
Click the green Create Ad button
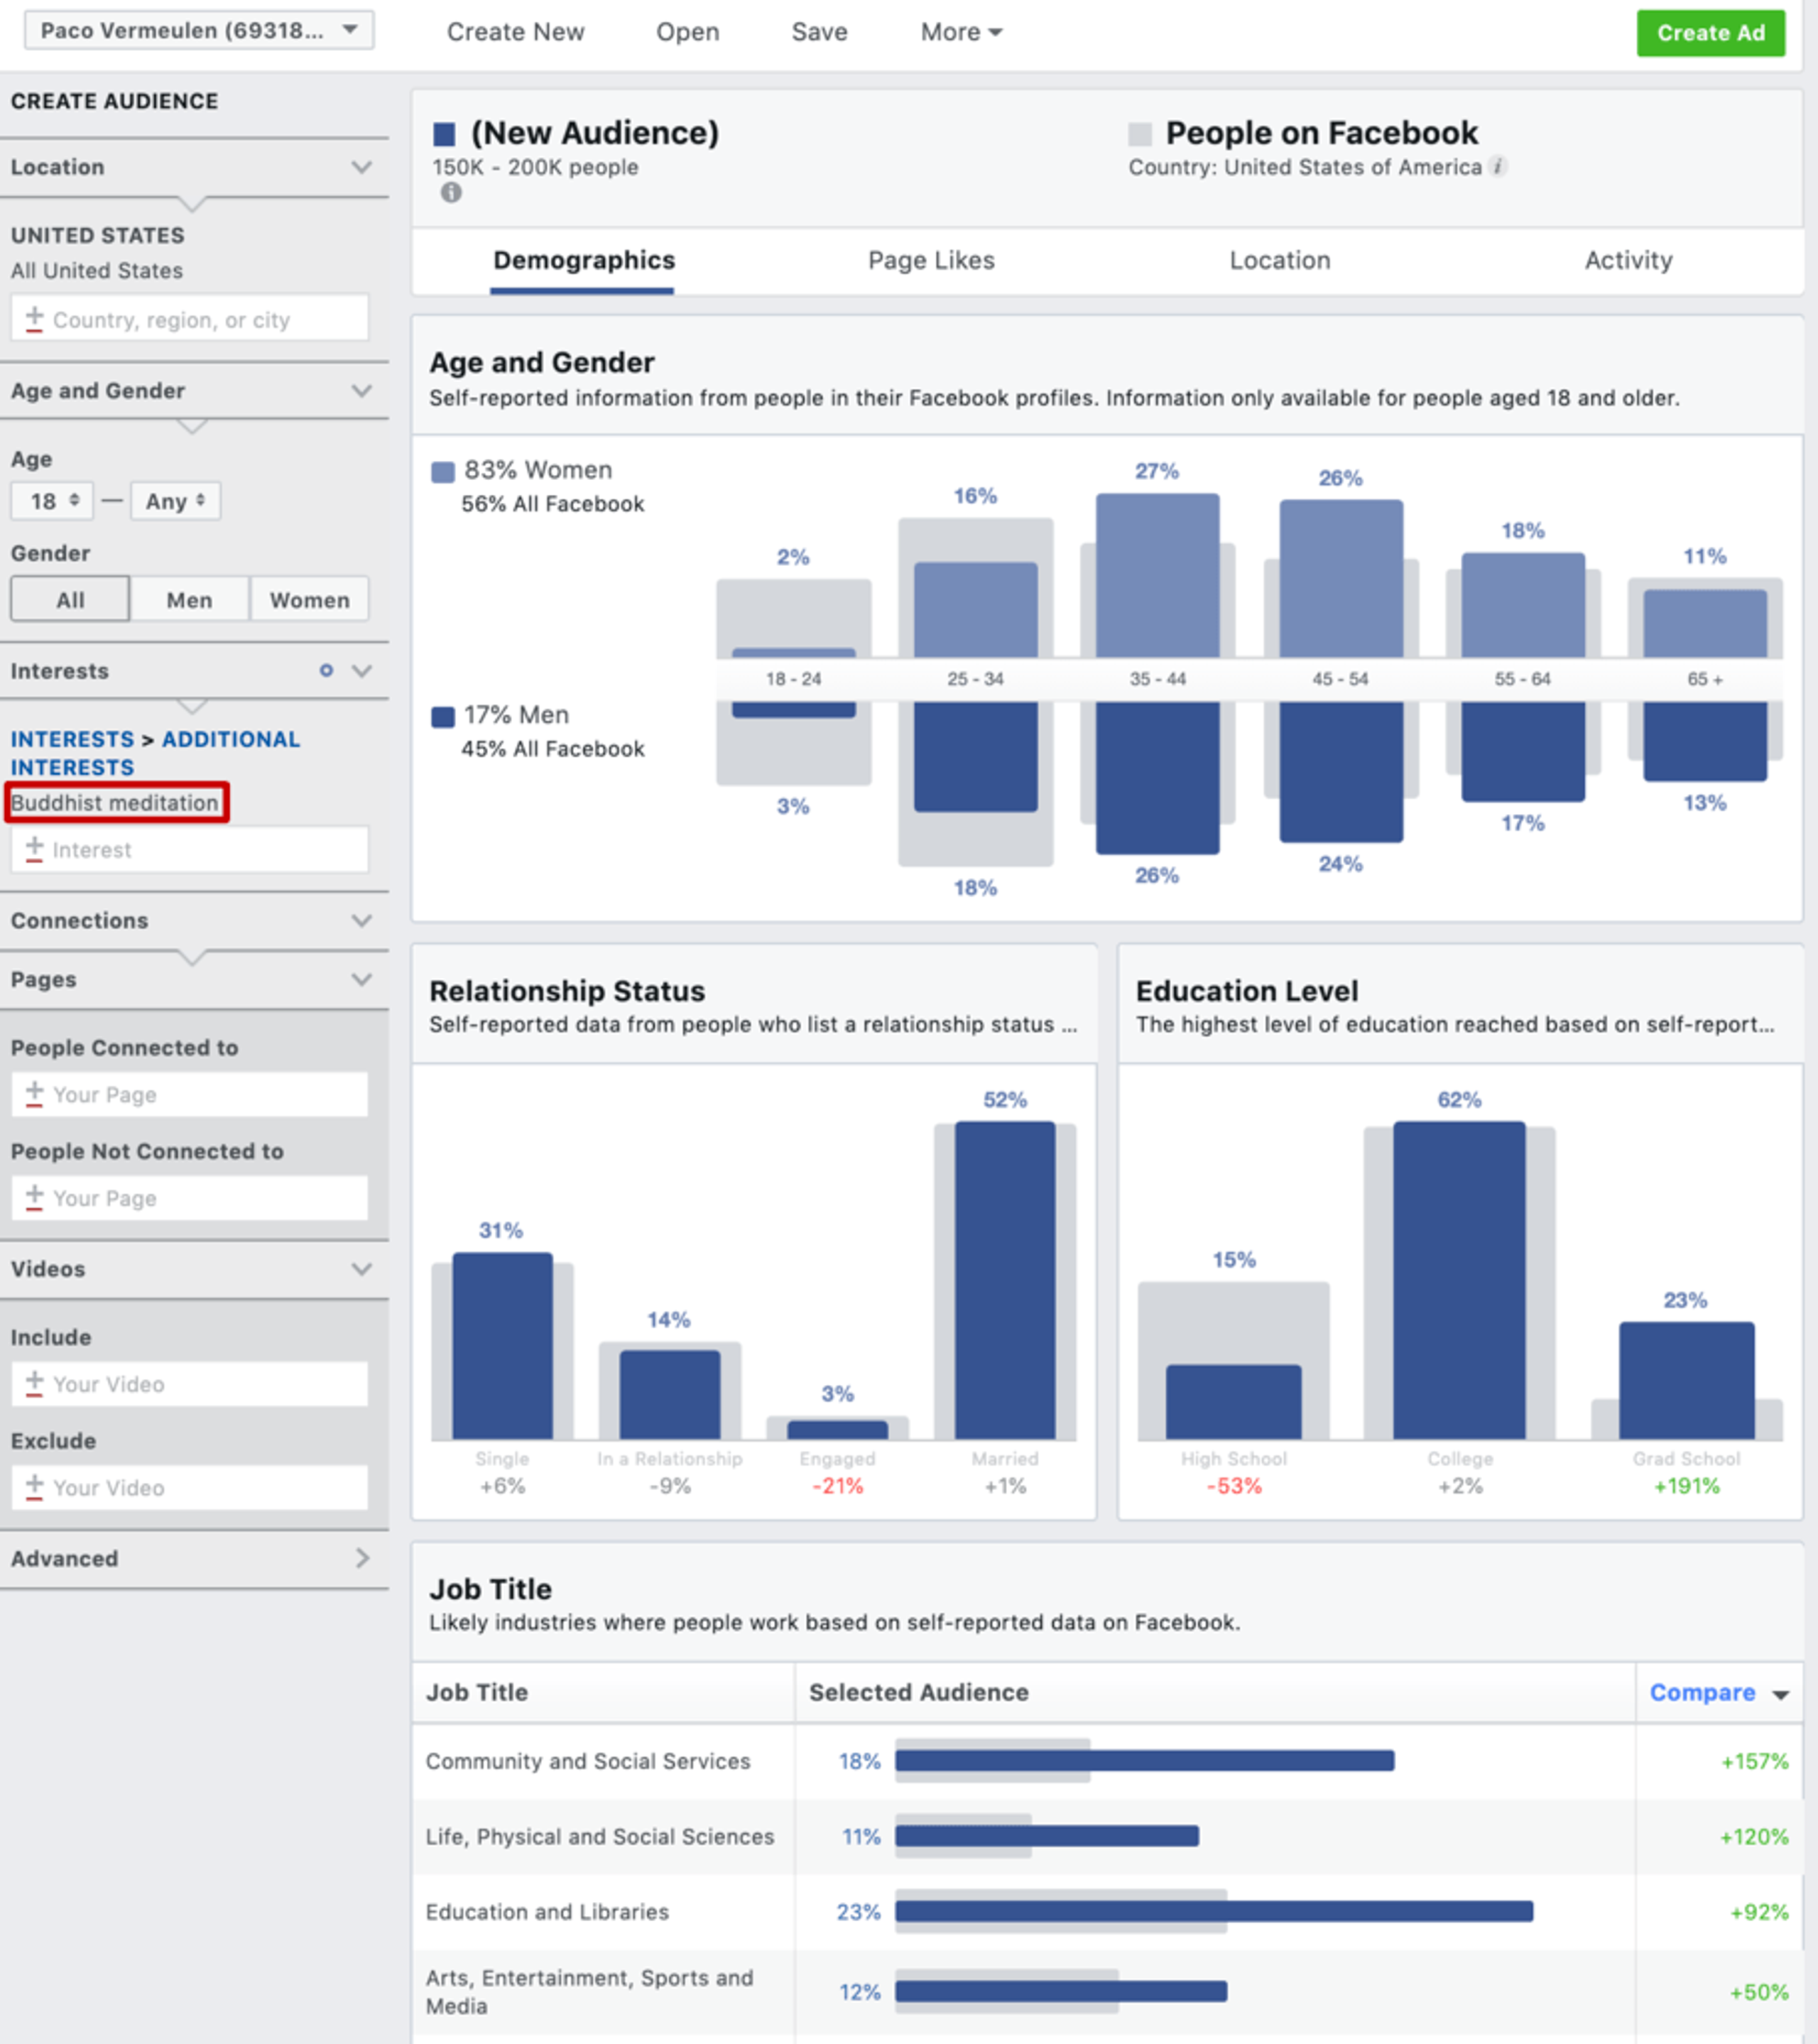coord(1710,33)
